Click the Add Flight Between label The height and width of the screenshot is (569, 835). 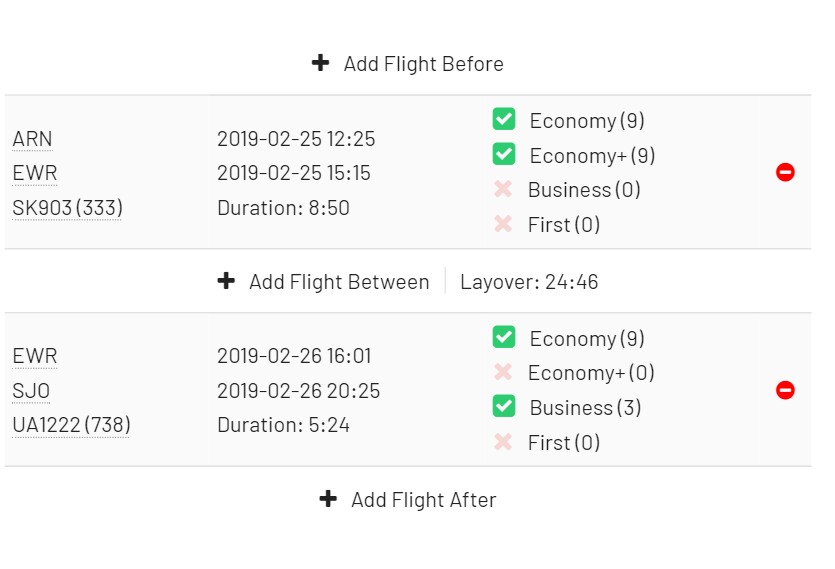pyautogui.click(x=339, y=282)
